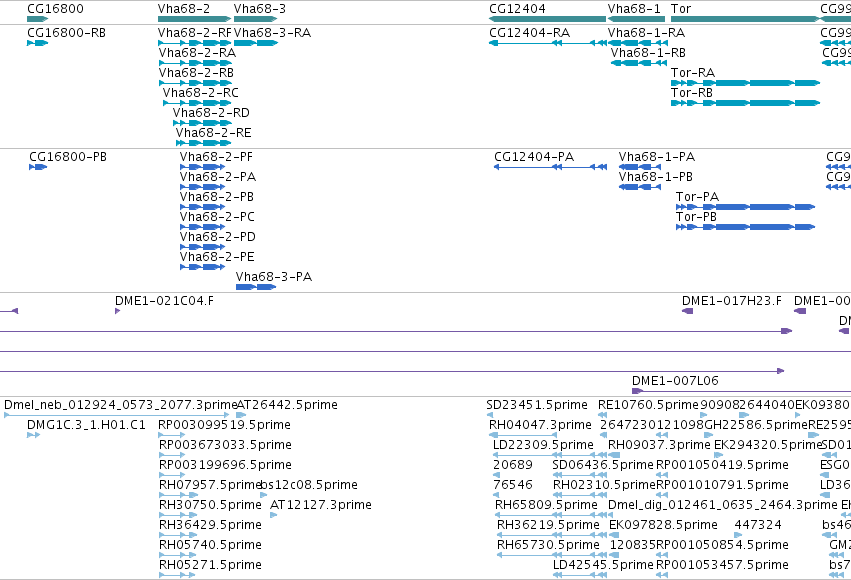Click transcript Vha68-2-RC
The image size is (851, 580).
[197, 103]
